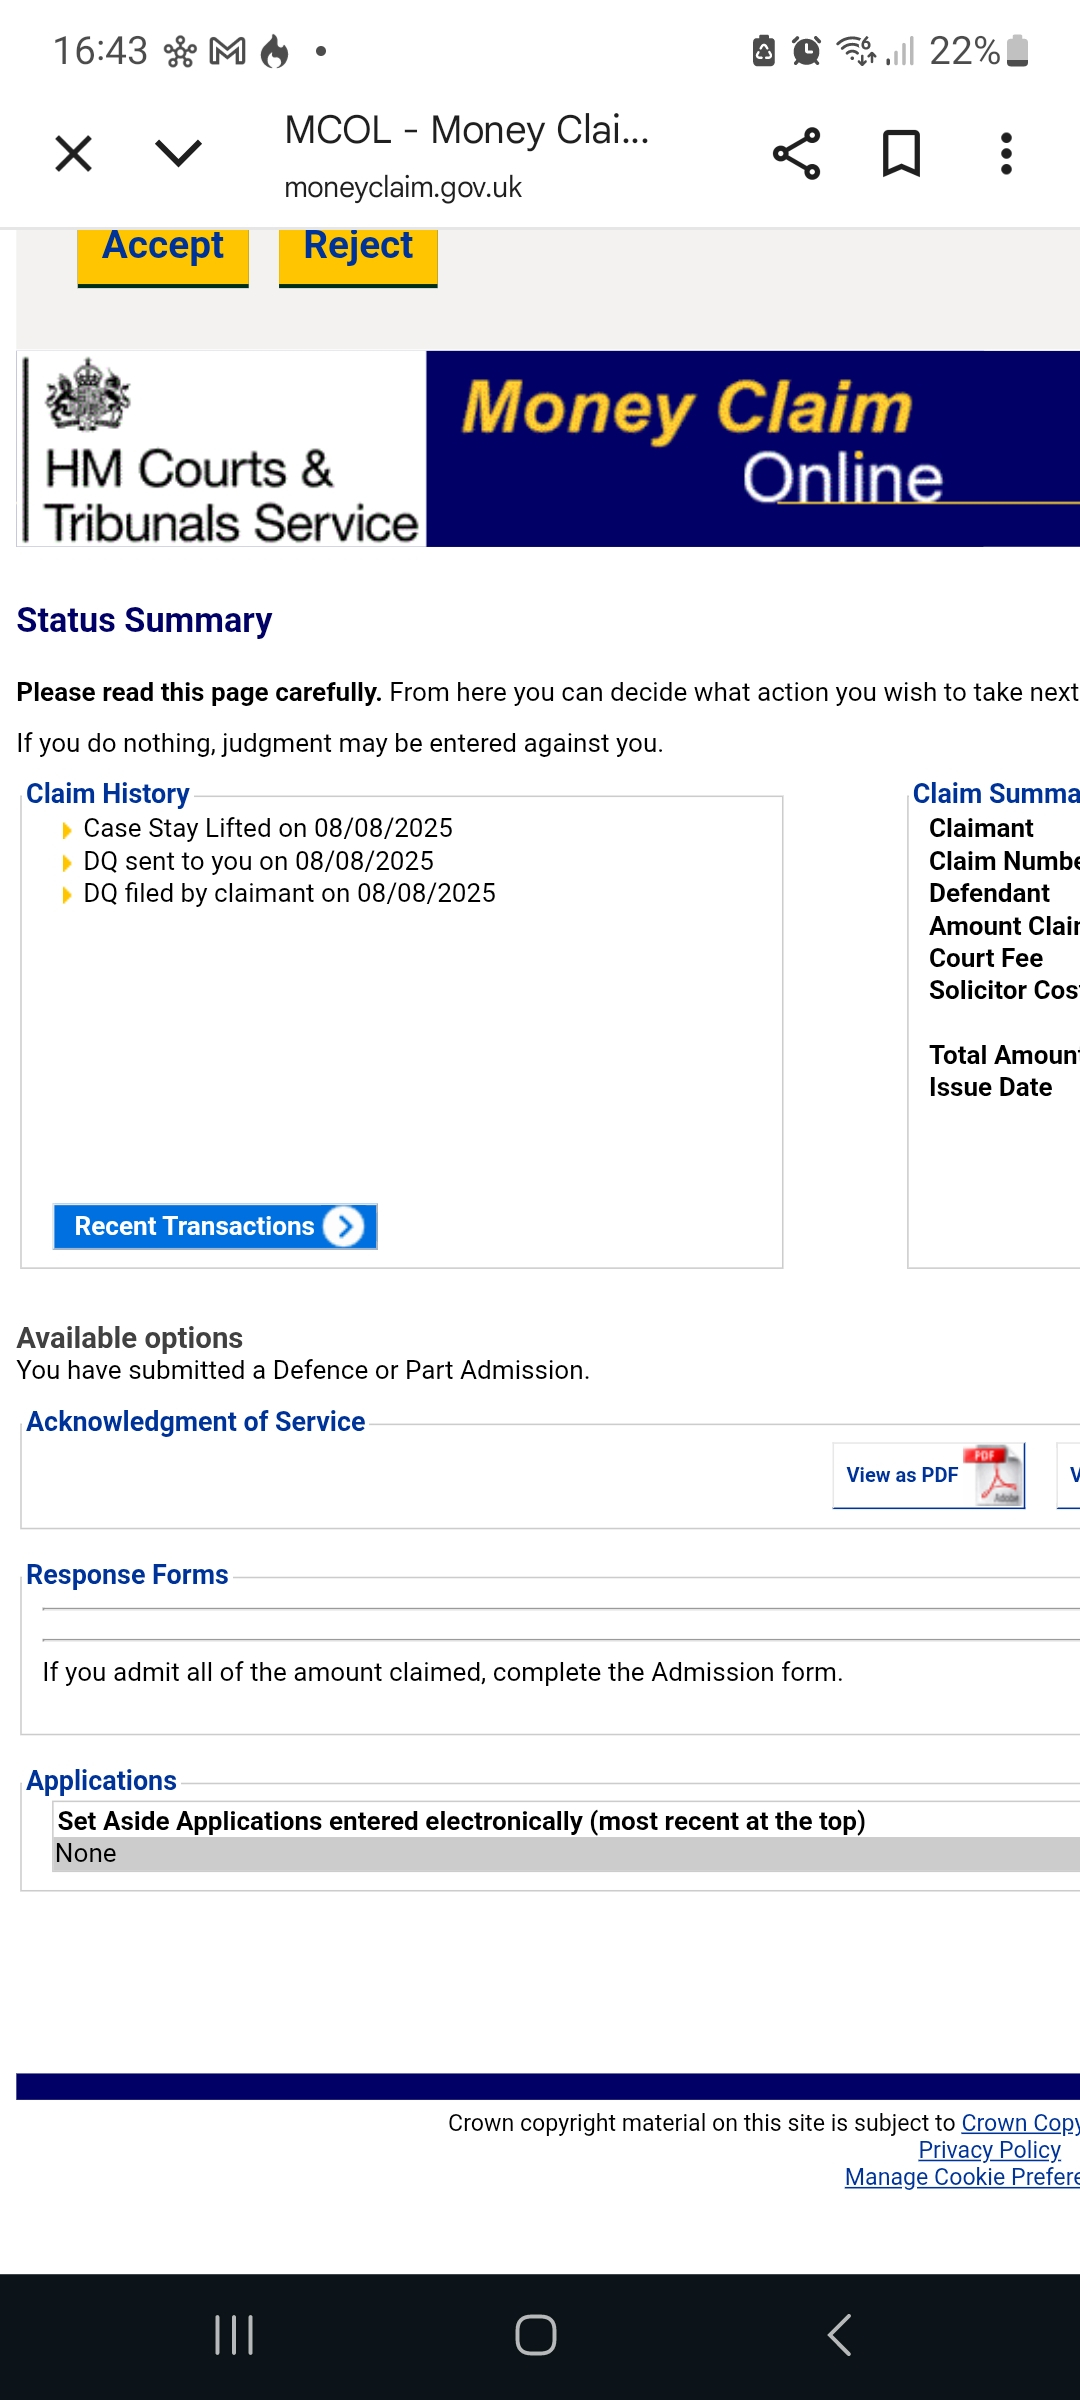Accept the cookie preferences
The image size is (1080, 2400).
point(163,251)
